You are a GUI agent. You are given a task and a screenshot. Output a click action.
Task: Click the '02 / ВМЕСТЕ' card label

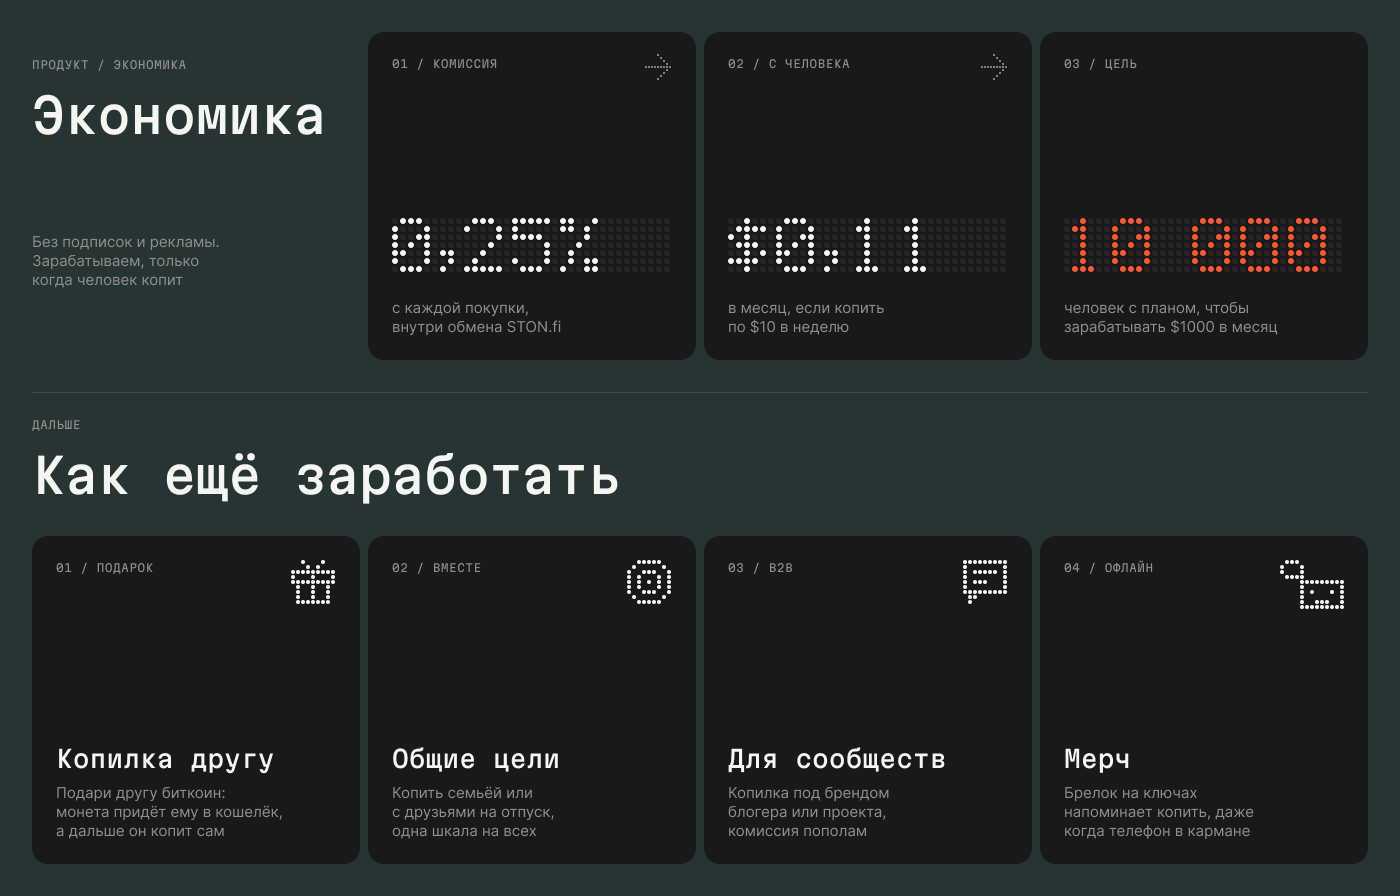pos(437,568)
